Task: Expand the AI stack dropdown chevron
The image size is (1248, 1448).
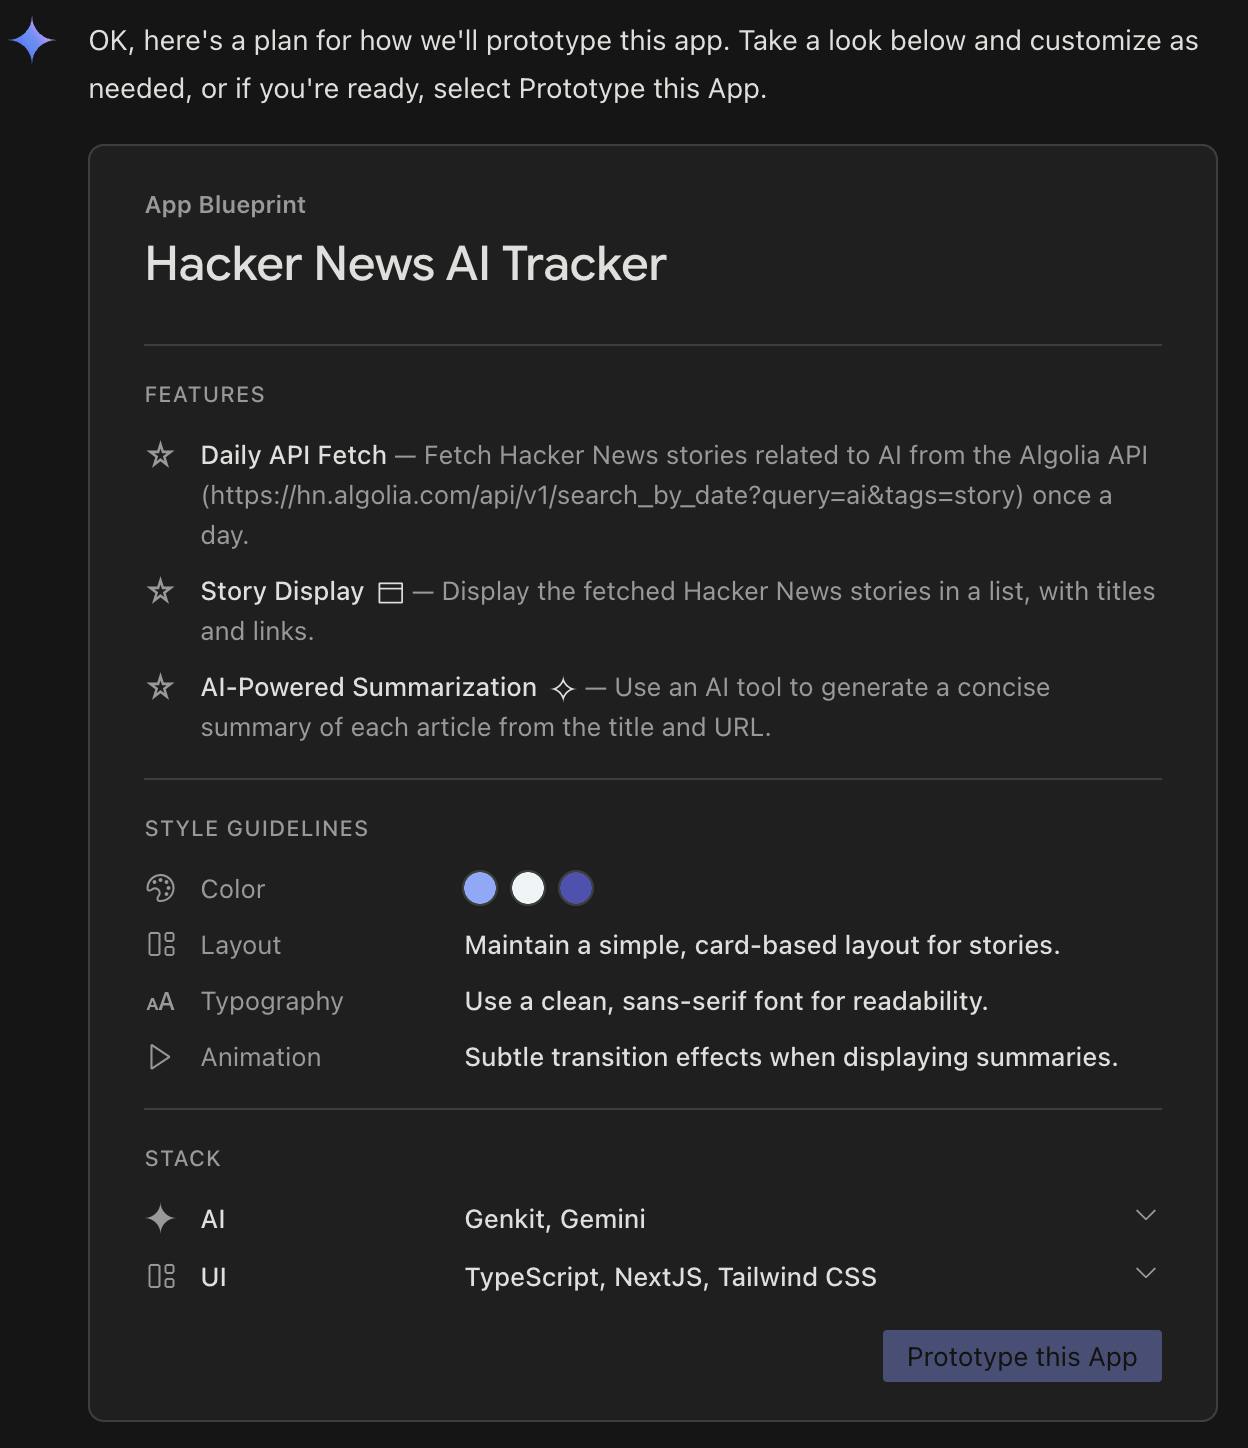Action: (x=1146, y=1216)
